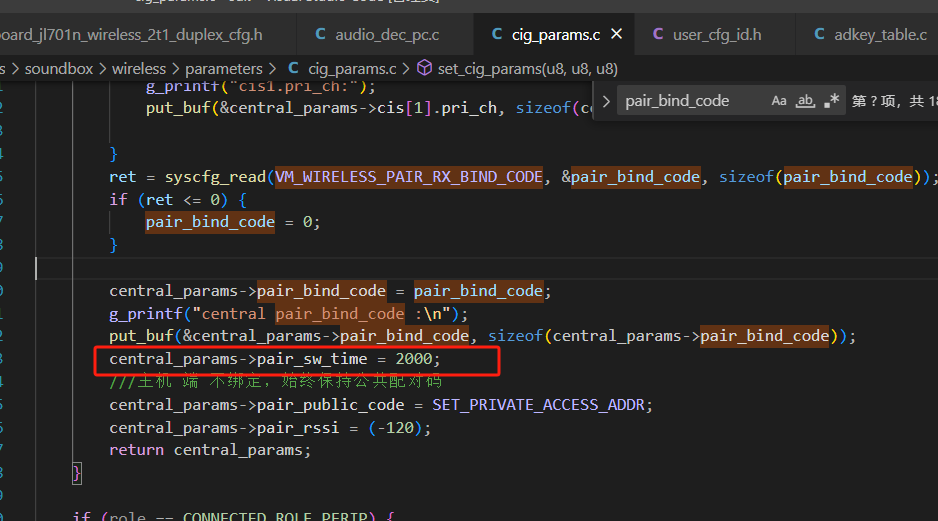Click cig_params.c in the breadcrumb
938x521 pixels.
click(352, 69)
